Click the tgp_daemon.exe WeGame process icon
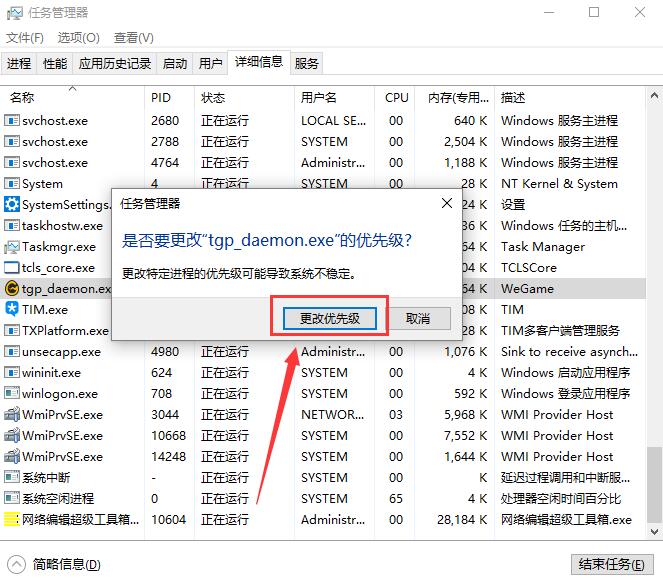663x585 pixels. tap(12, 289)
